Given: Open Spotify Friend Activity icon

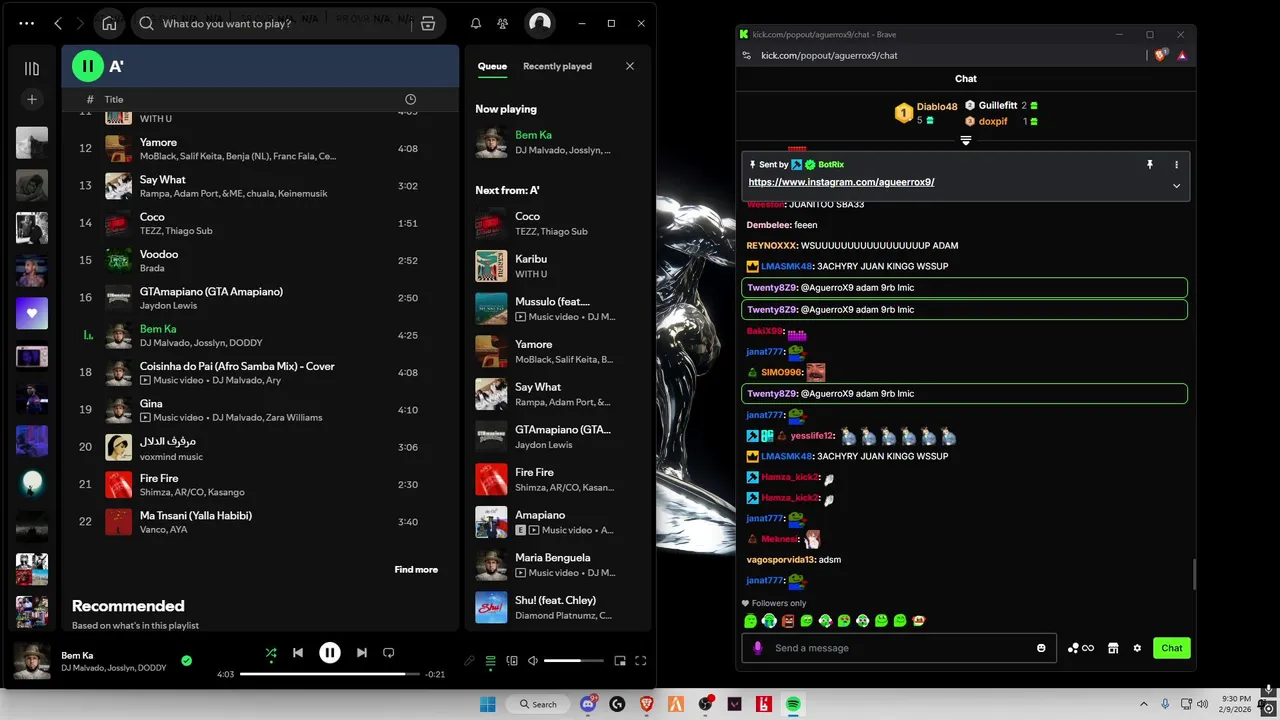Looking at the screenshot, I should (503, 23).
